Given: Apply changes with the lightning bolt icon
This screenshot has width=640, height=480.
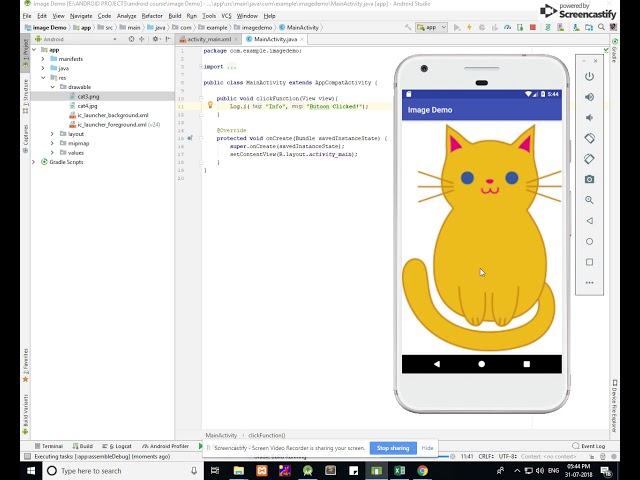Looking at the screenshot, I should (x=469, y=27).
